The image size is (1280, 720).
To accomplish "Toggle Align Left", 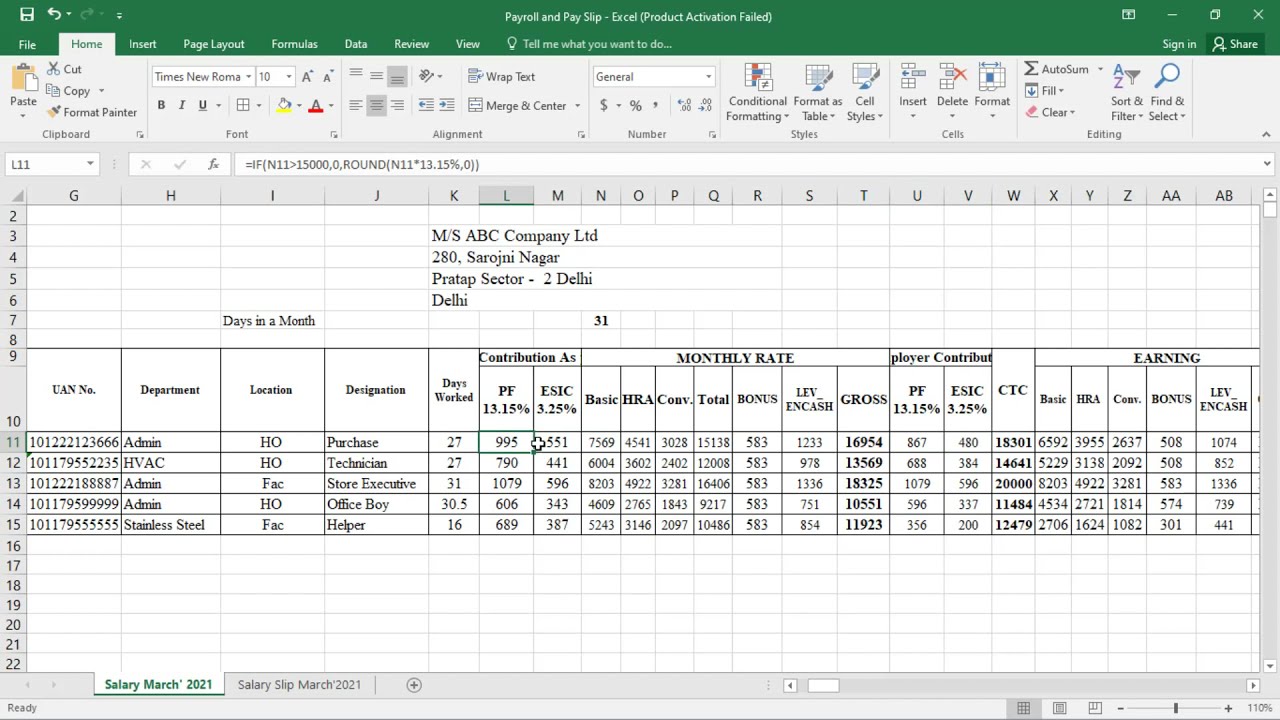I will [x=355, y=105].
